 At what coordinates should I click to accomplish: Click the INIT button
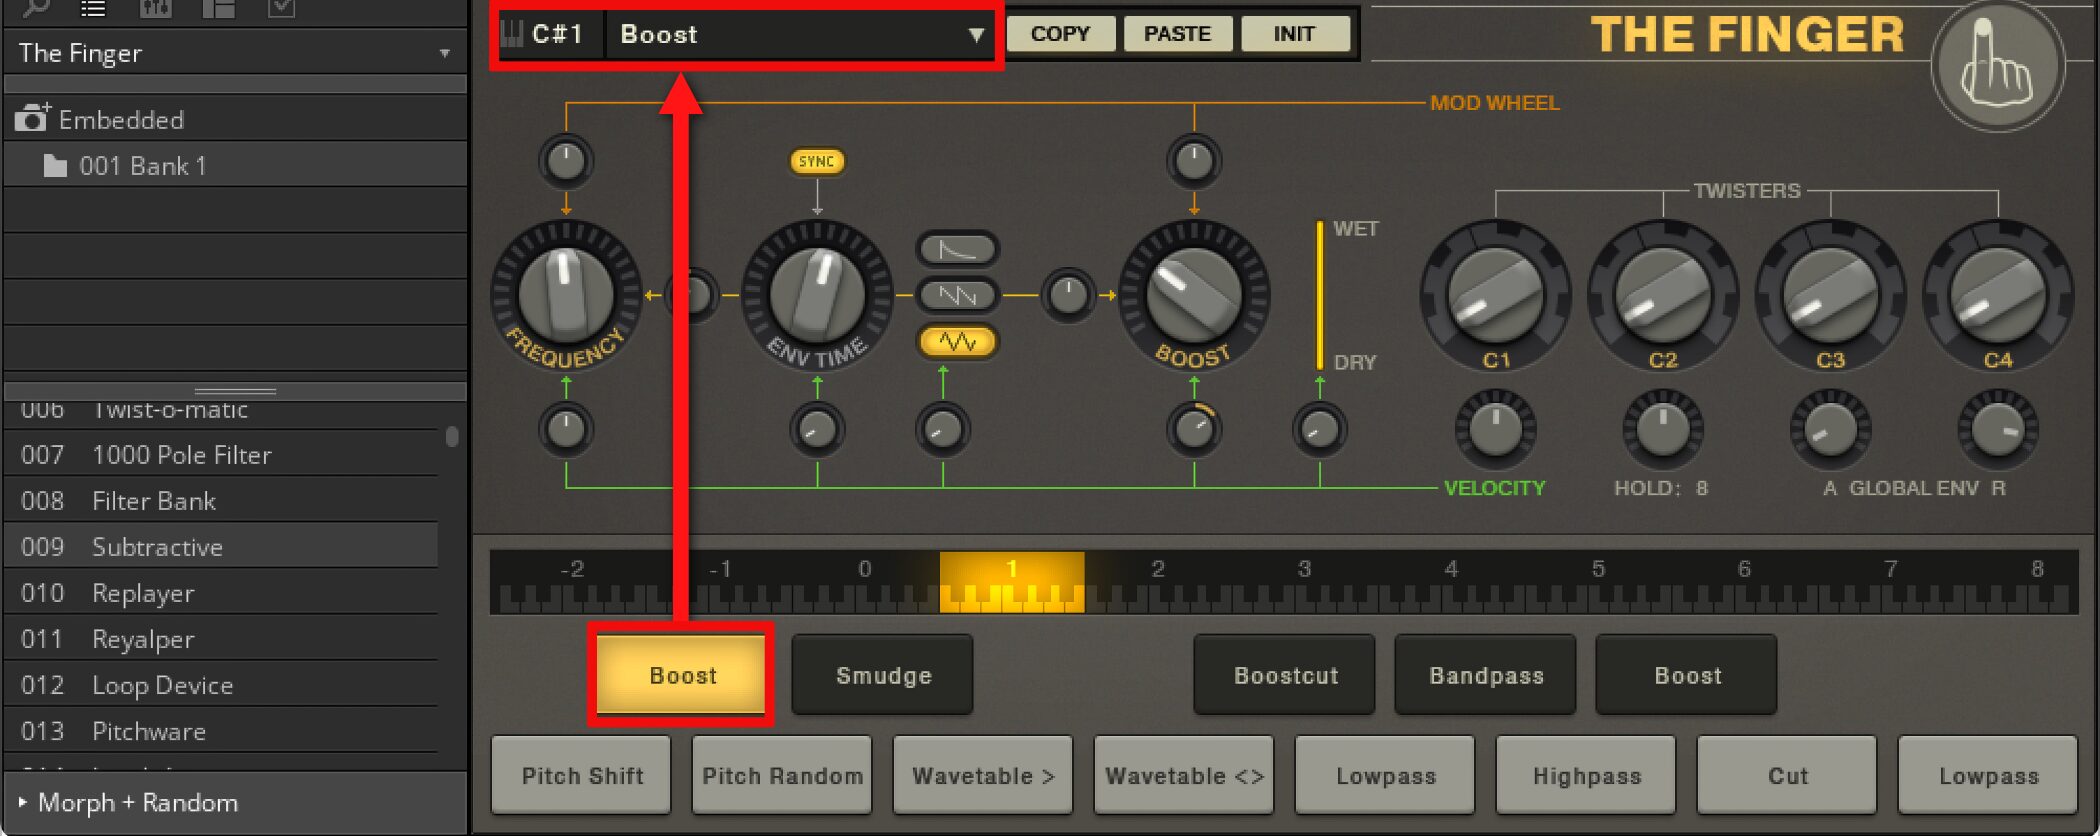point(1294,34)
